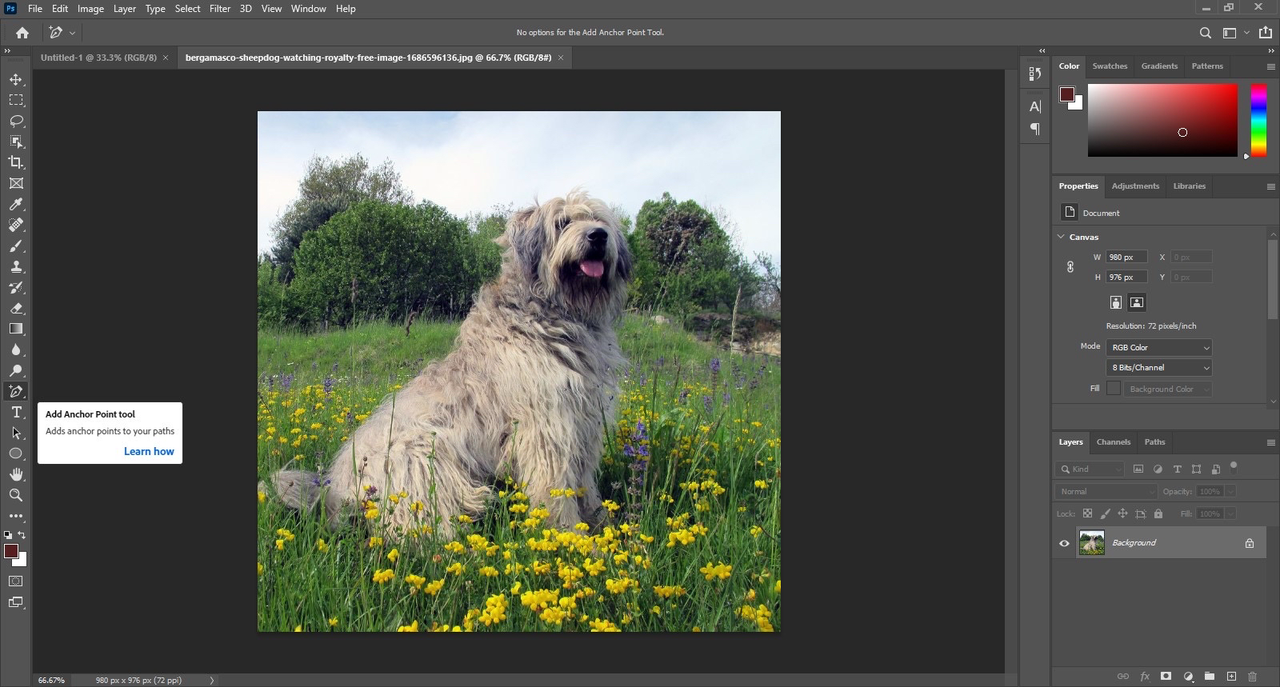Select the Spot Healing Brush tool
This screenshot has width=1280, height=687.
(x=16, y=225)
